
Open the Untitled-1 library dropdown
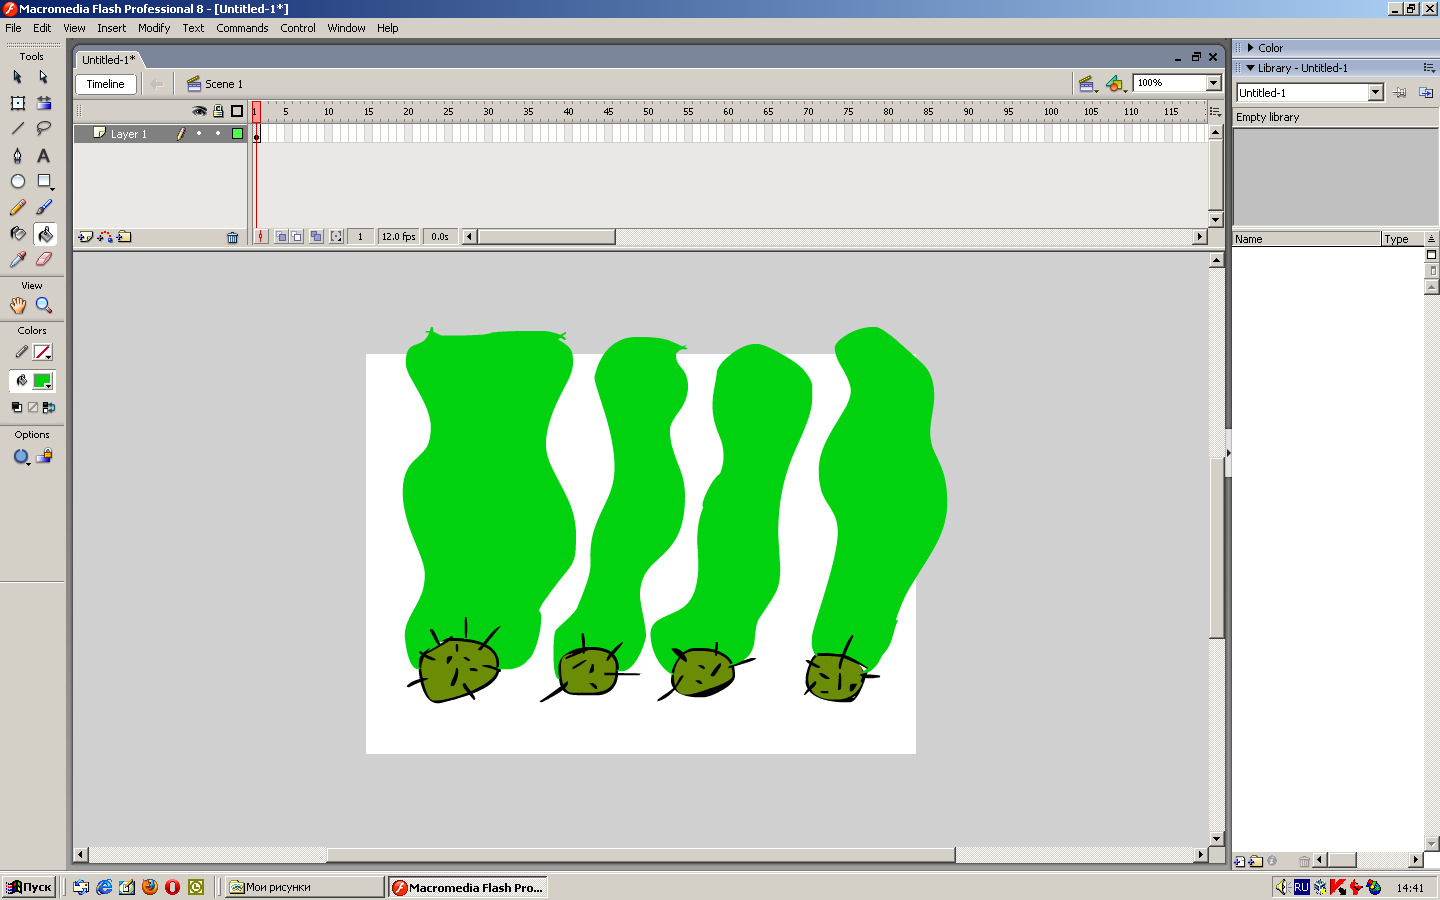[x=1375, y=92]
